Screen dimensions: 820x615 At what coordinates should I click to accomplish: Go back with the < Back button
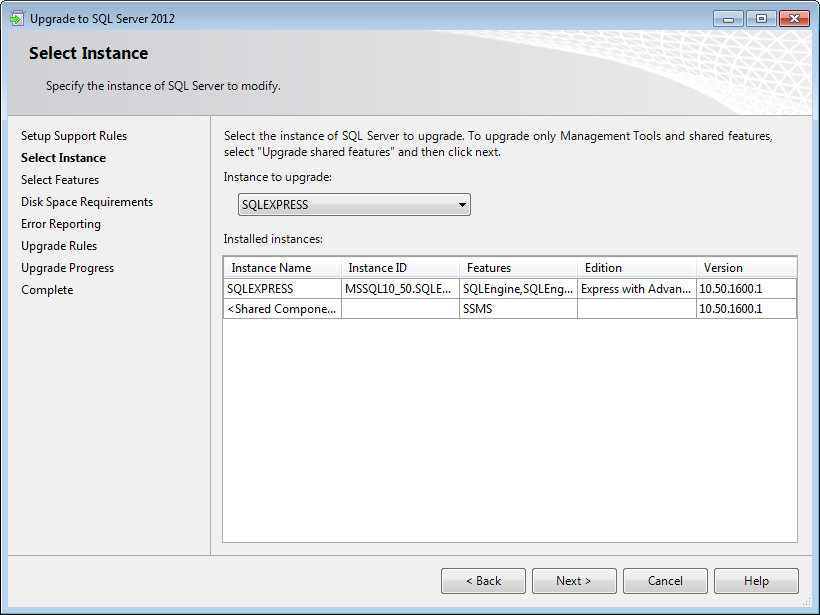[x=483, y=581]
